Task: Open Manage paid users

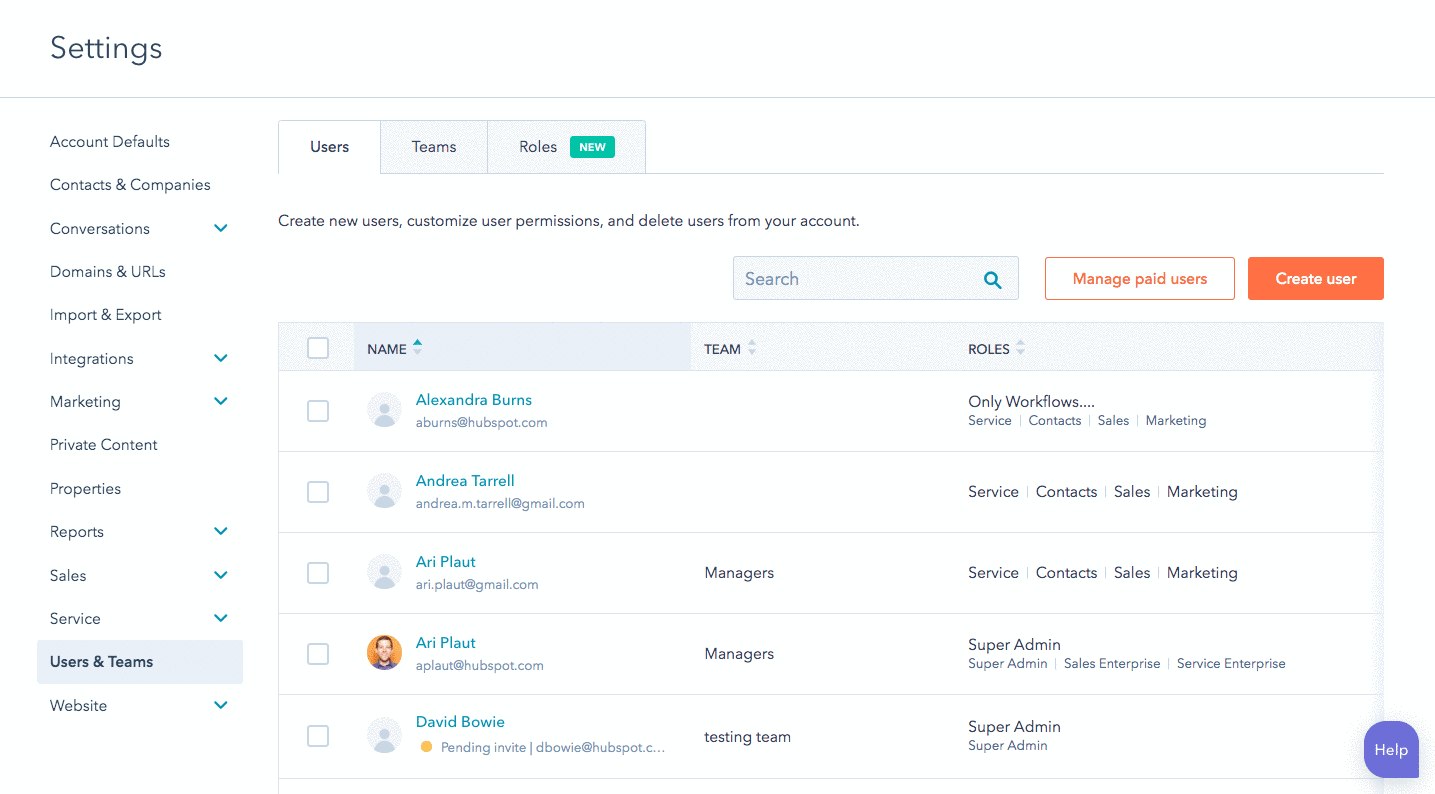Action: coord(1139,278)
